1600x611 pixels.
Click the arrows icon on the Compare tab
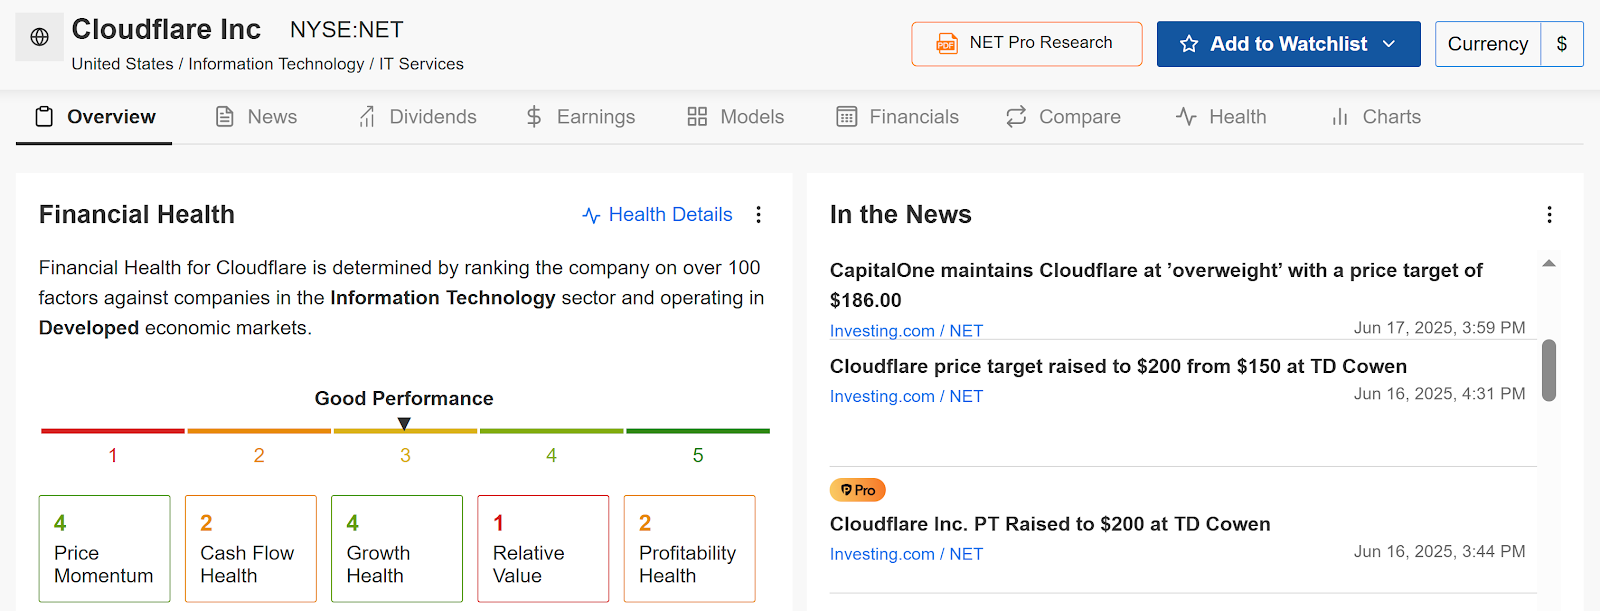click(x=1016, y=117)
